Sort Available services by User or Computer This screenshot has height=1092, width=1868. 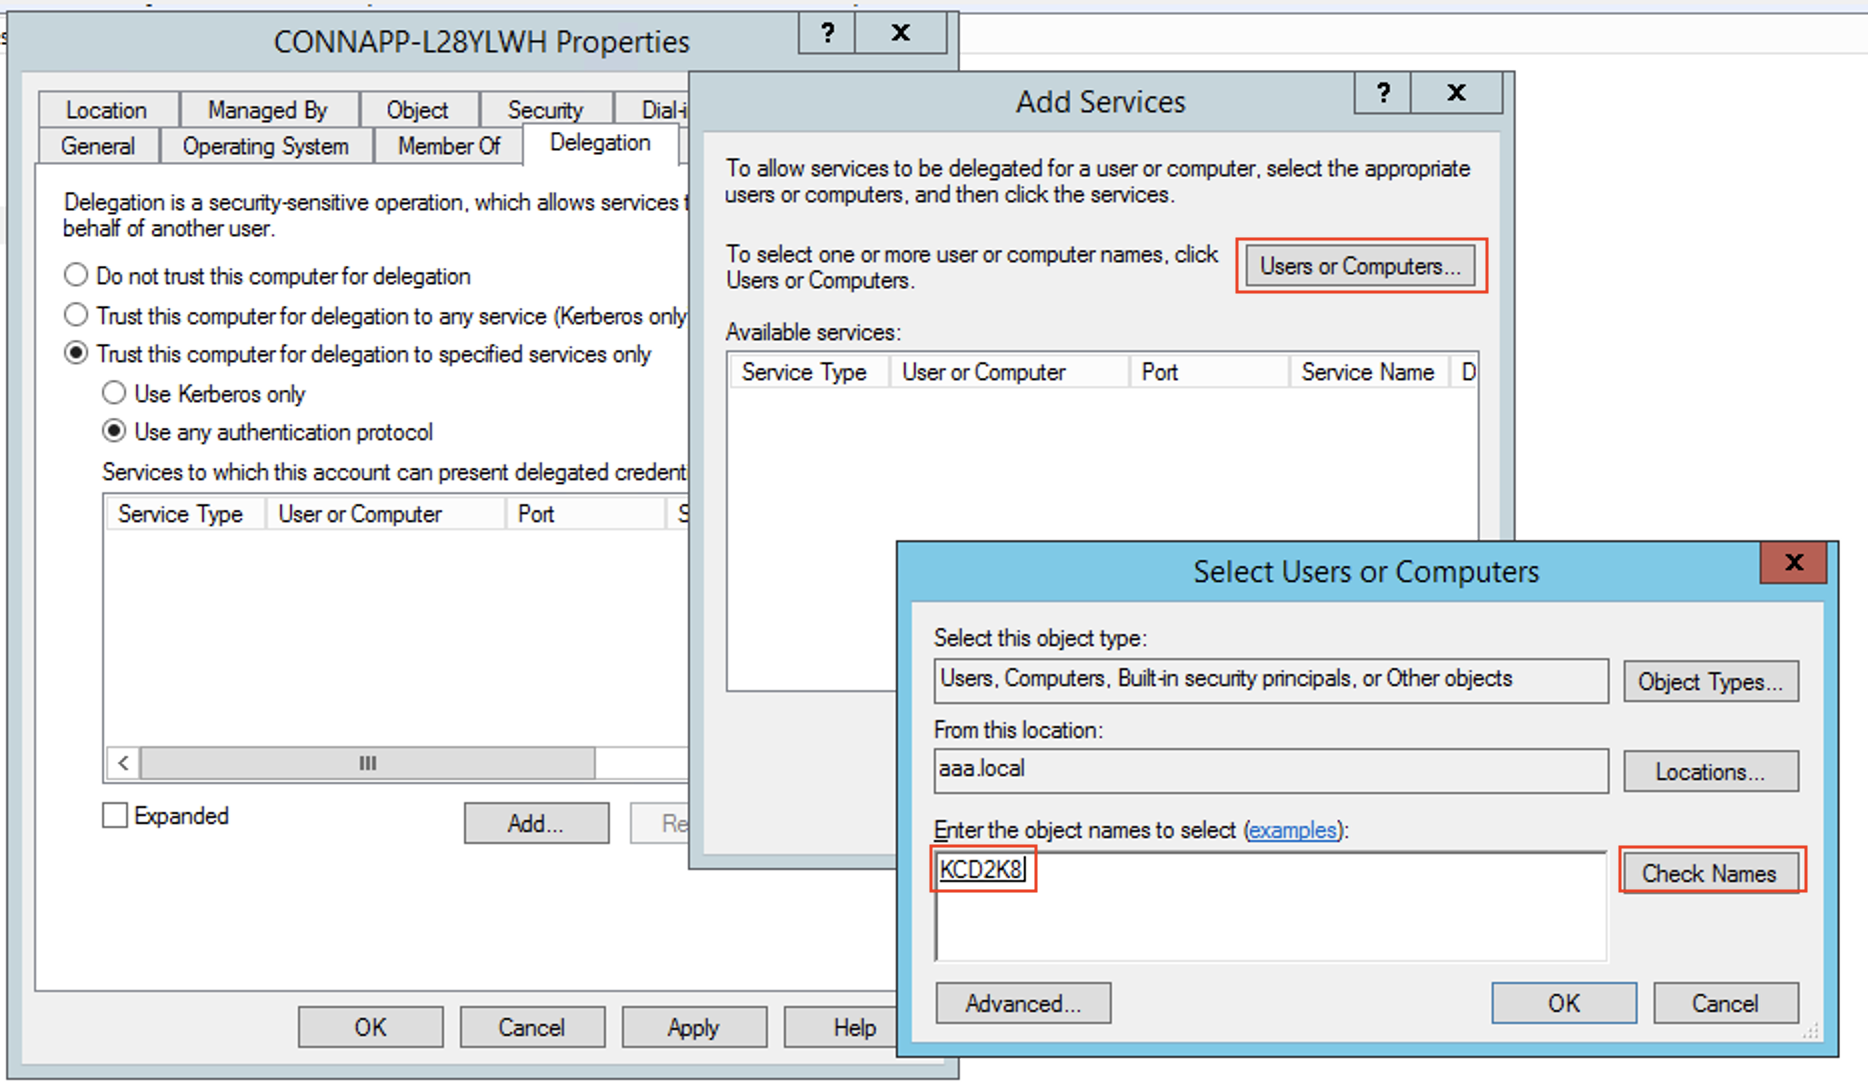[x=1010, y=372]
